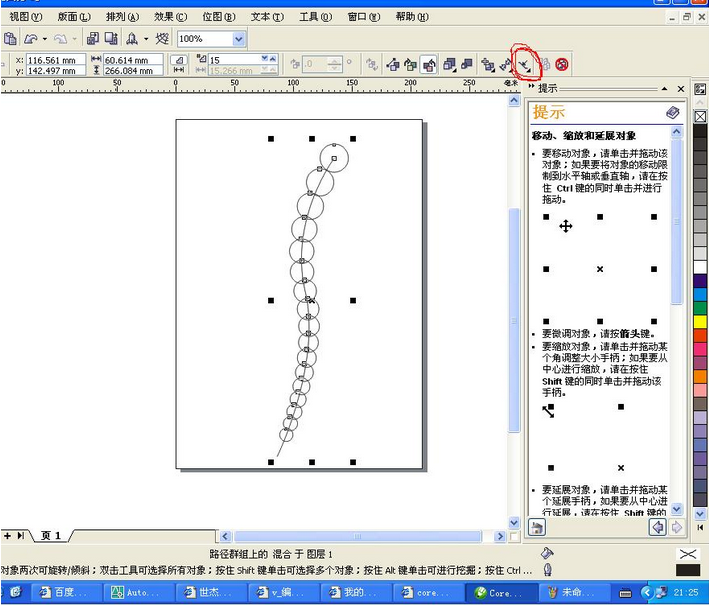Click the Application launcher rocket icon
The width and height of the screenshot is (709, 605).
click(x=132, y=39)
